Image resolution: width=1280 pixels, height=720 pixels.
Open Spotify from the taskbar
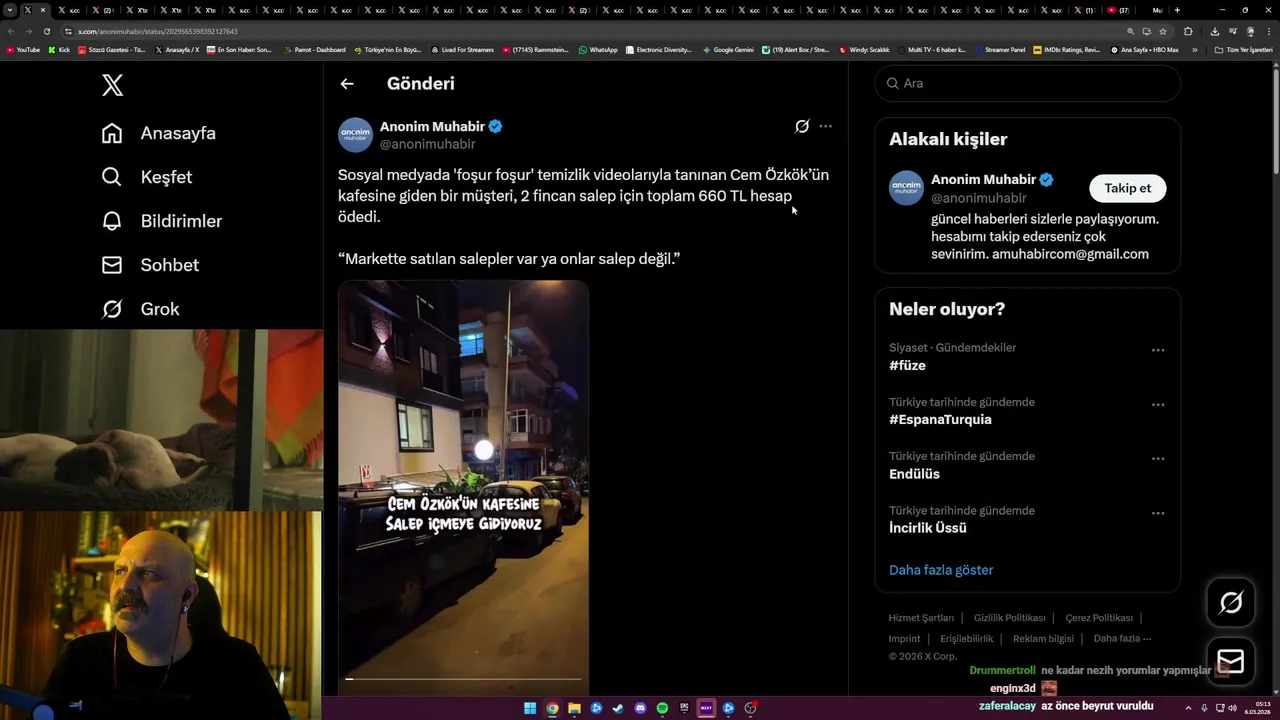point(662,708)
